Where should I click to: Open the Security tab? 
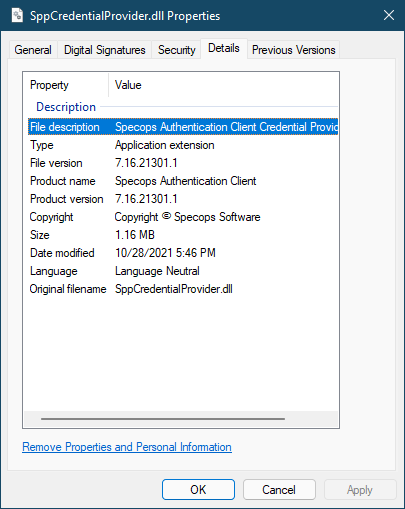click(x=177, y=50)
